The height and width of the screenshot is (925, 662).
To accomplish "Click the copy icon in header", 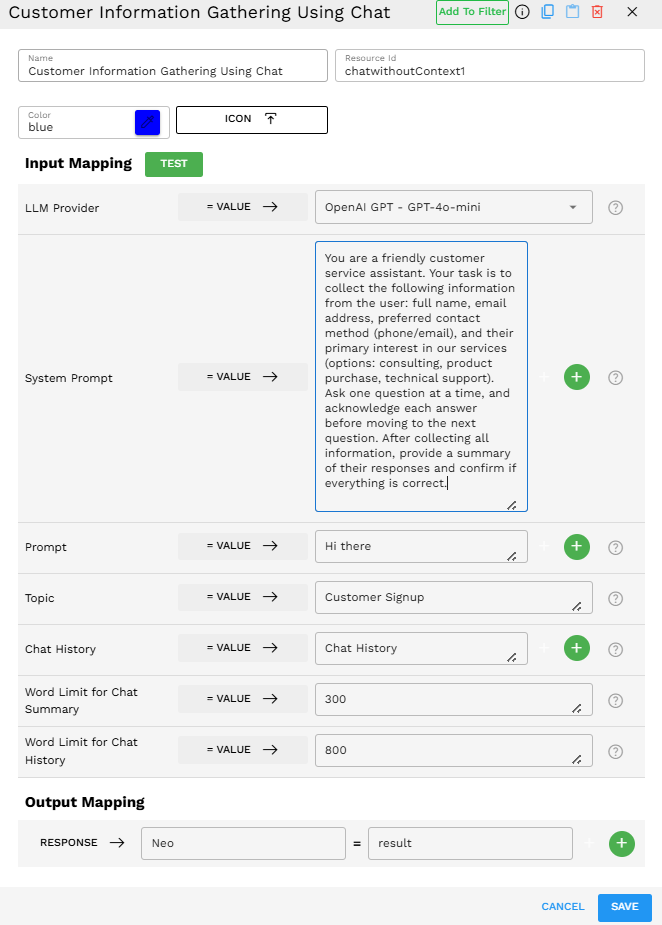I will click(x=547, y=12).
